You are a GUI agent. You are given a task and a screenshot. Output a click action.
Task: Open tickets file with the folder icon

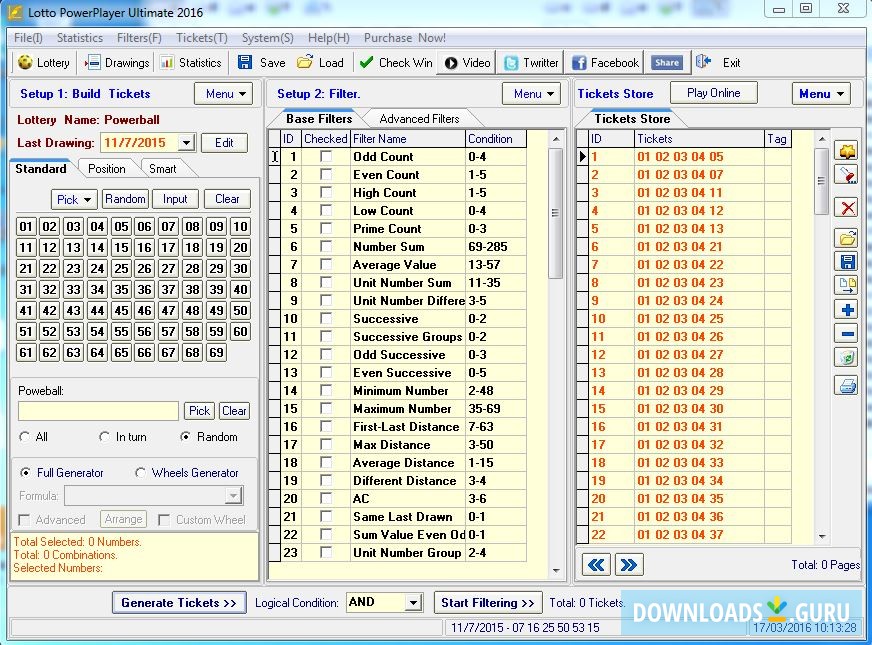846,239
